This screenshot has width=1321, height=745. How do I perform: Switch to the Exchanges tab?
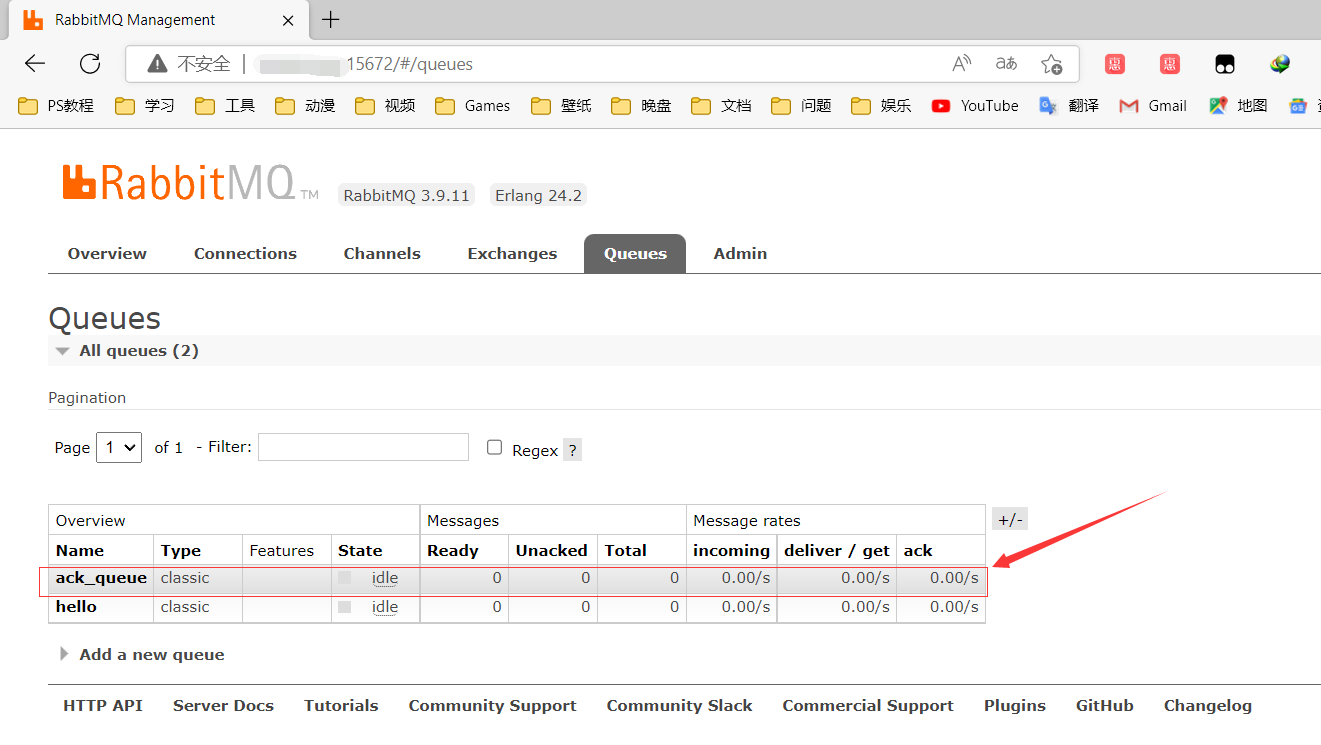coord(512,254)
